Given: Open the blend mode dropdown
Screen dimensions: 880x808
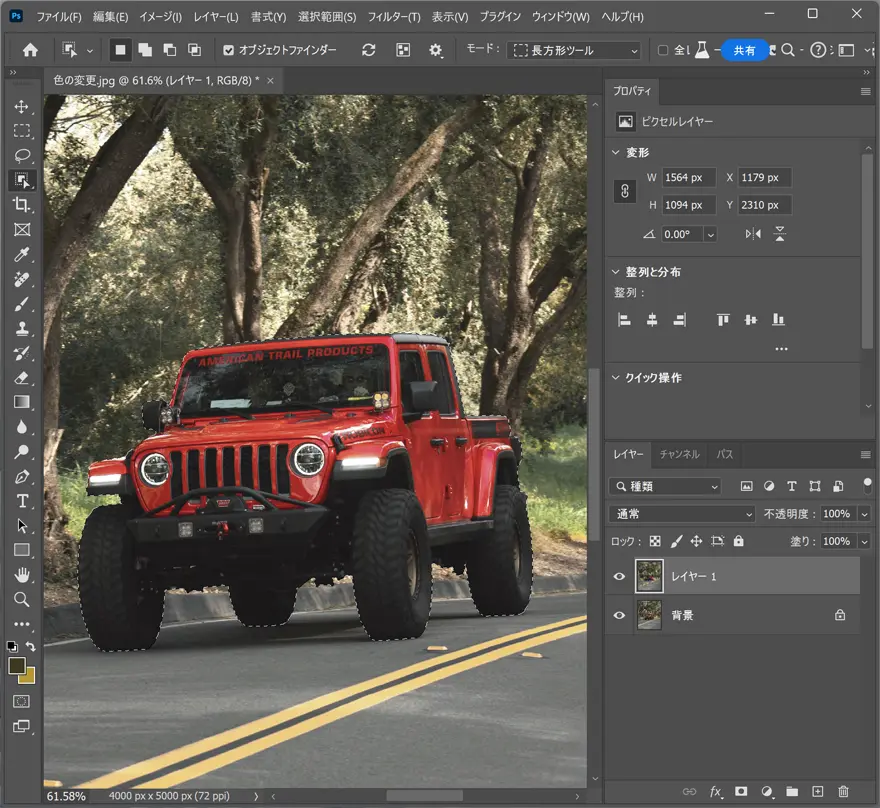Looking at the screenshot, I should coord(682,514).
